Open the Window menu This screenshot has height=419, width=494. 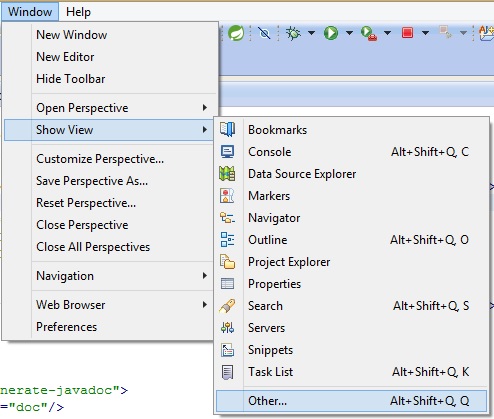30,12
